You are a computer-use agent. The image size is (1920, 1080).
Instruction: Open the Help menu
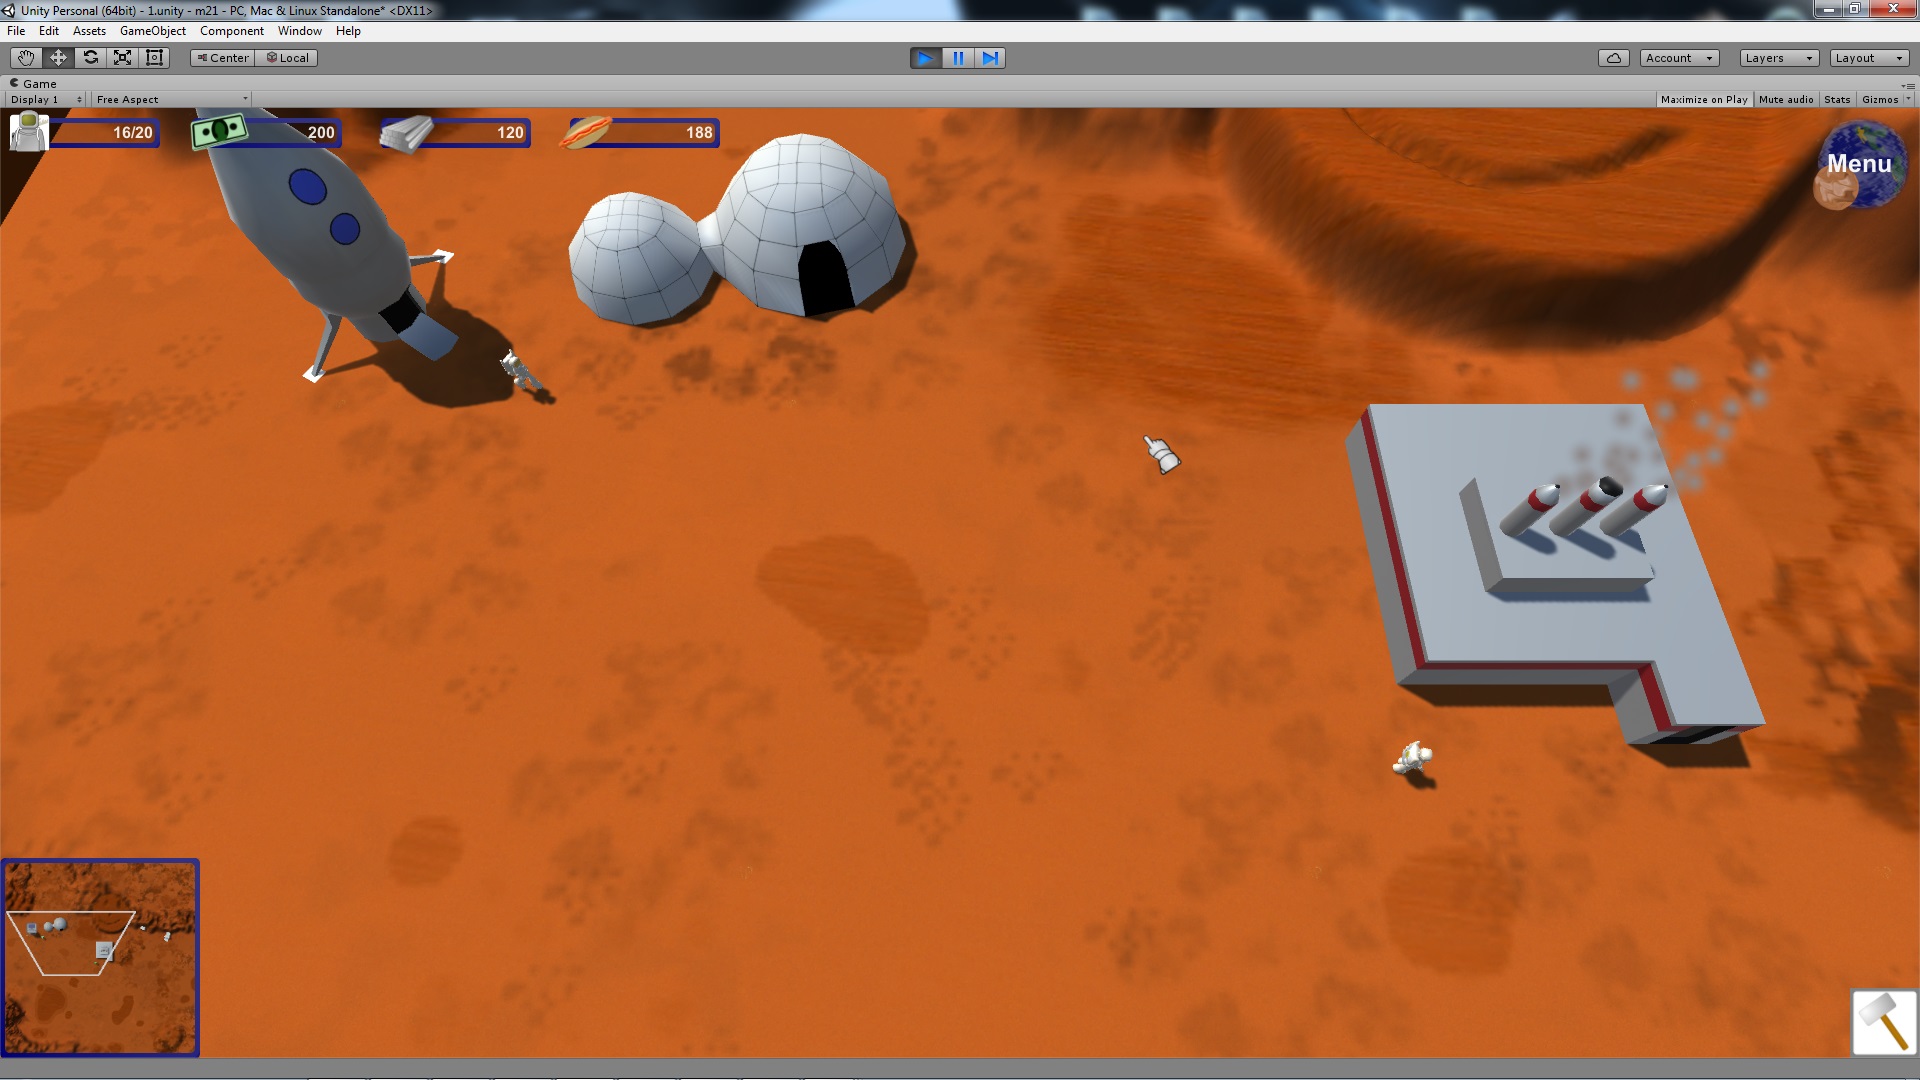[x=348, y=31]
